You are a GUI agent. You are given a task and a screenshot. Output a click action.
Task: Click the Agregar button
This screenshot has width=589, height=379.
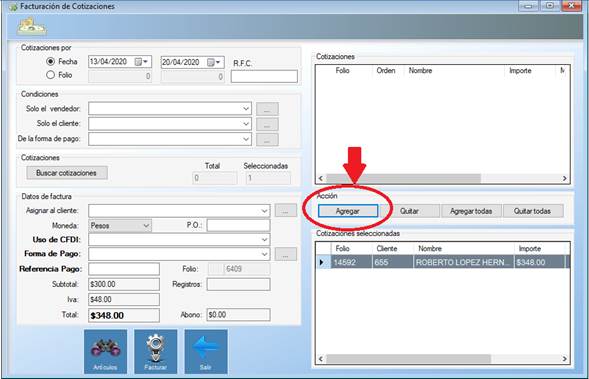coord(348,211)
